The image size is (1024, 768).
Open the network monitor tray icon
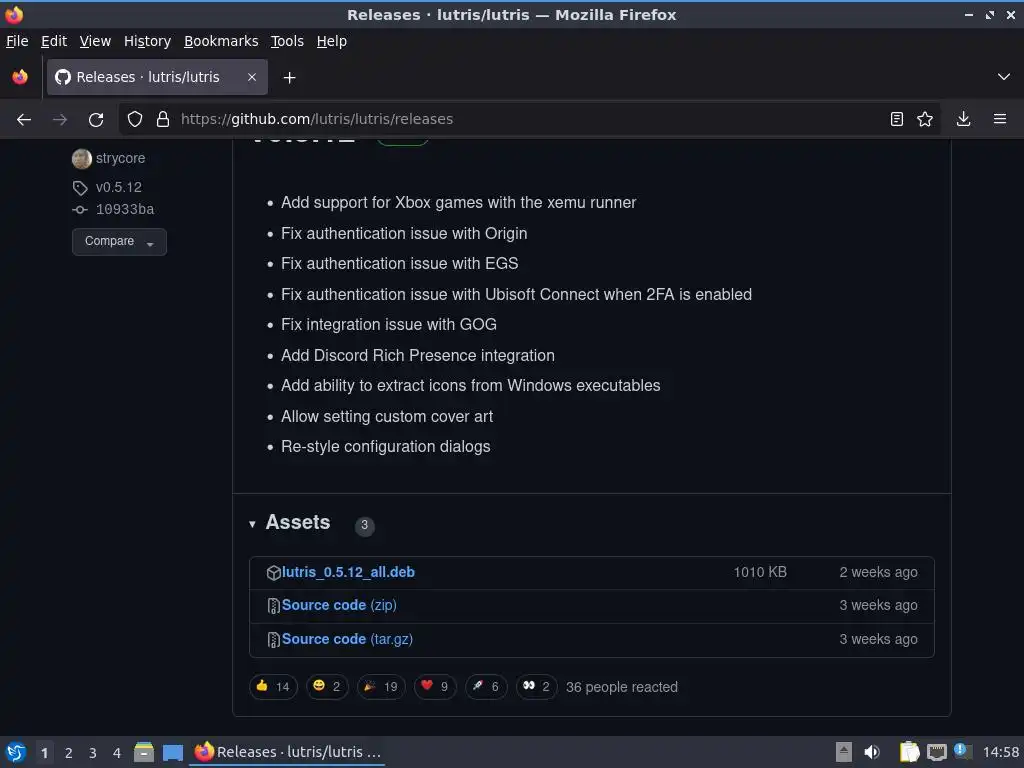coord(936,752)
